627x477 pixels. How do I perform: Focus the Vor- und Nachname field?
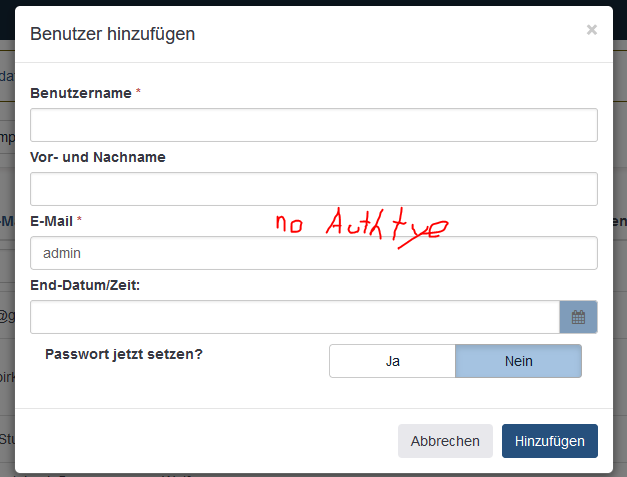[314, 189]
